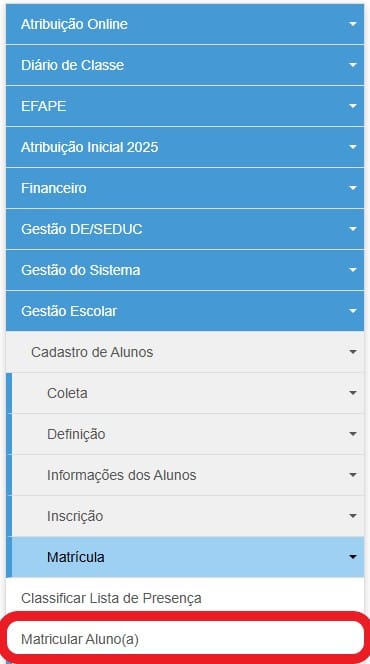Expand the Gestão DE/SEDUC menu
Screen dimensions: 370x664
pyautogui.click(x=185, y=229)
